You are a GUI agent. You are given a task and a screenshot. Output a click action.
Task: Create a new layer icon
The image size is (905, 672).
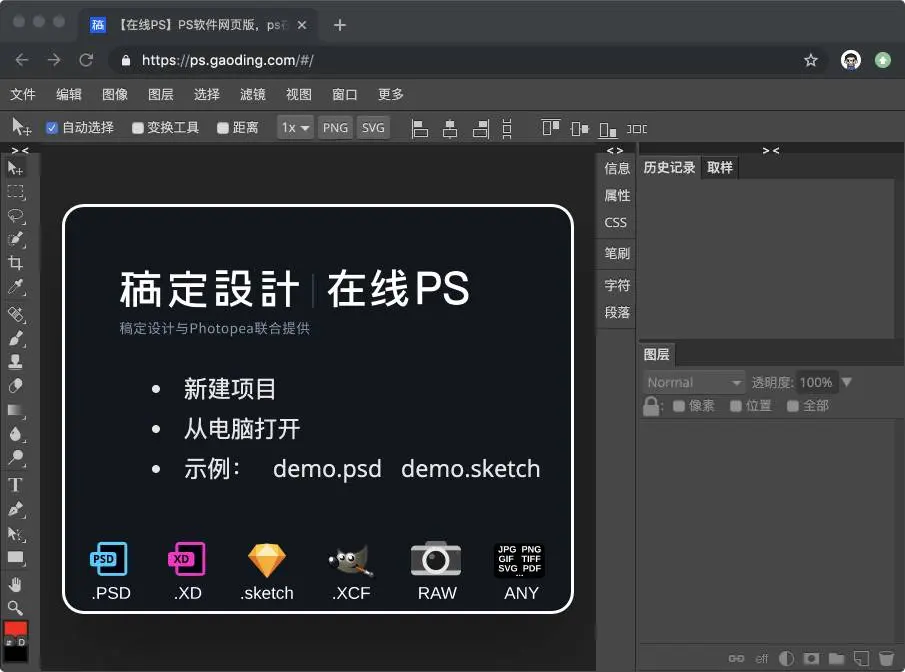(x=861, y=658)
